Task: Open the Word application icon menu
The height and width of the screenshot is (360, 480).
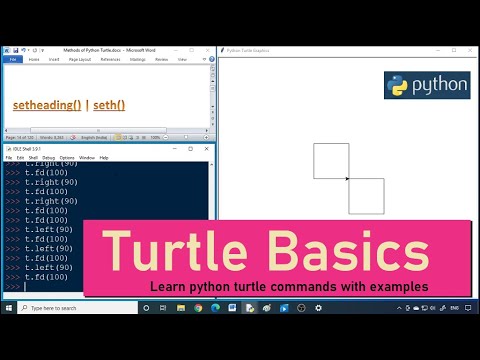Action: 7,50
